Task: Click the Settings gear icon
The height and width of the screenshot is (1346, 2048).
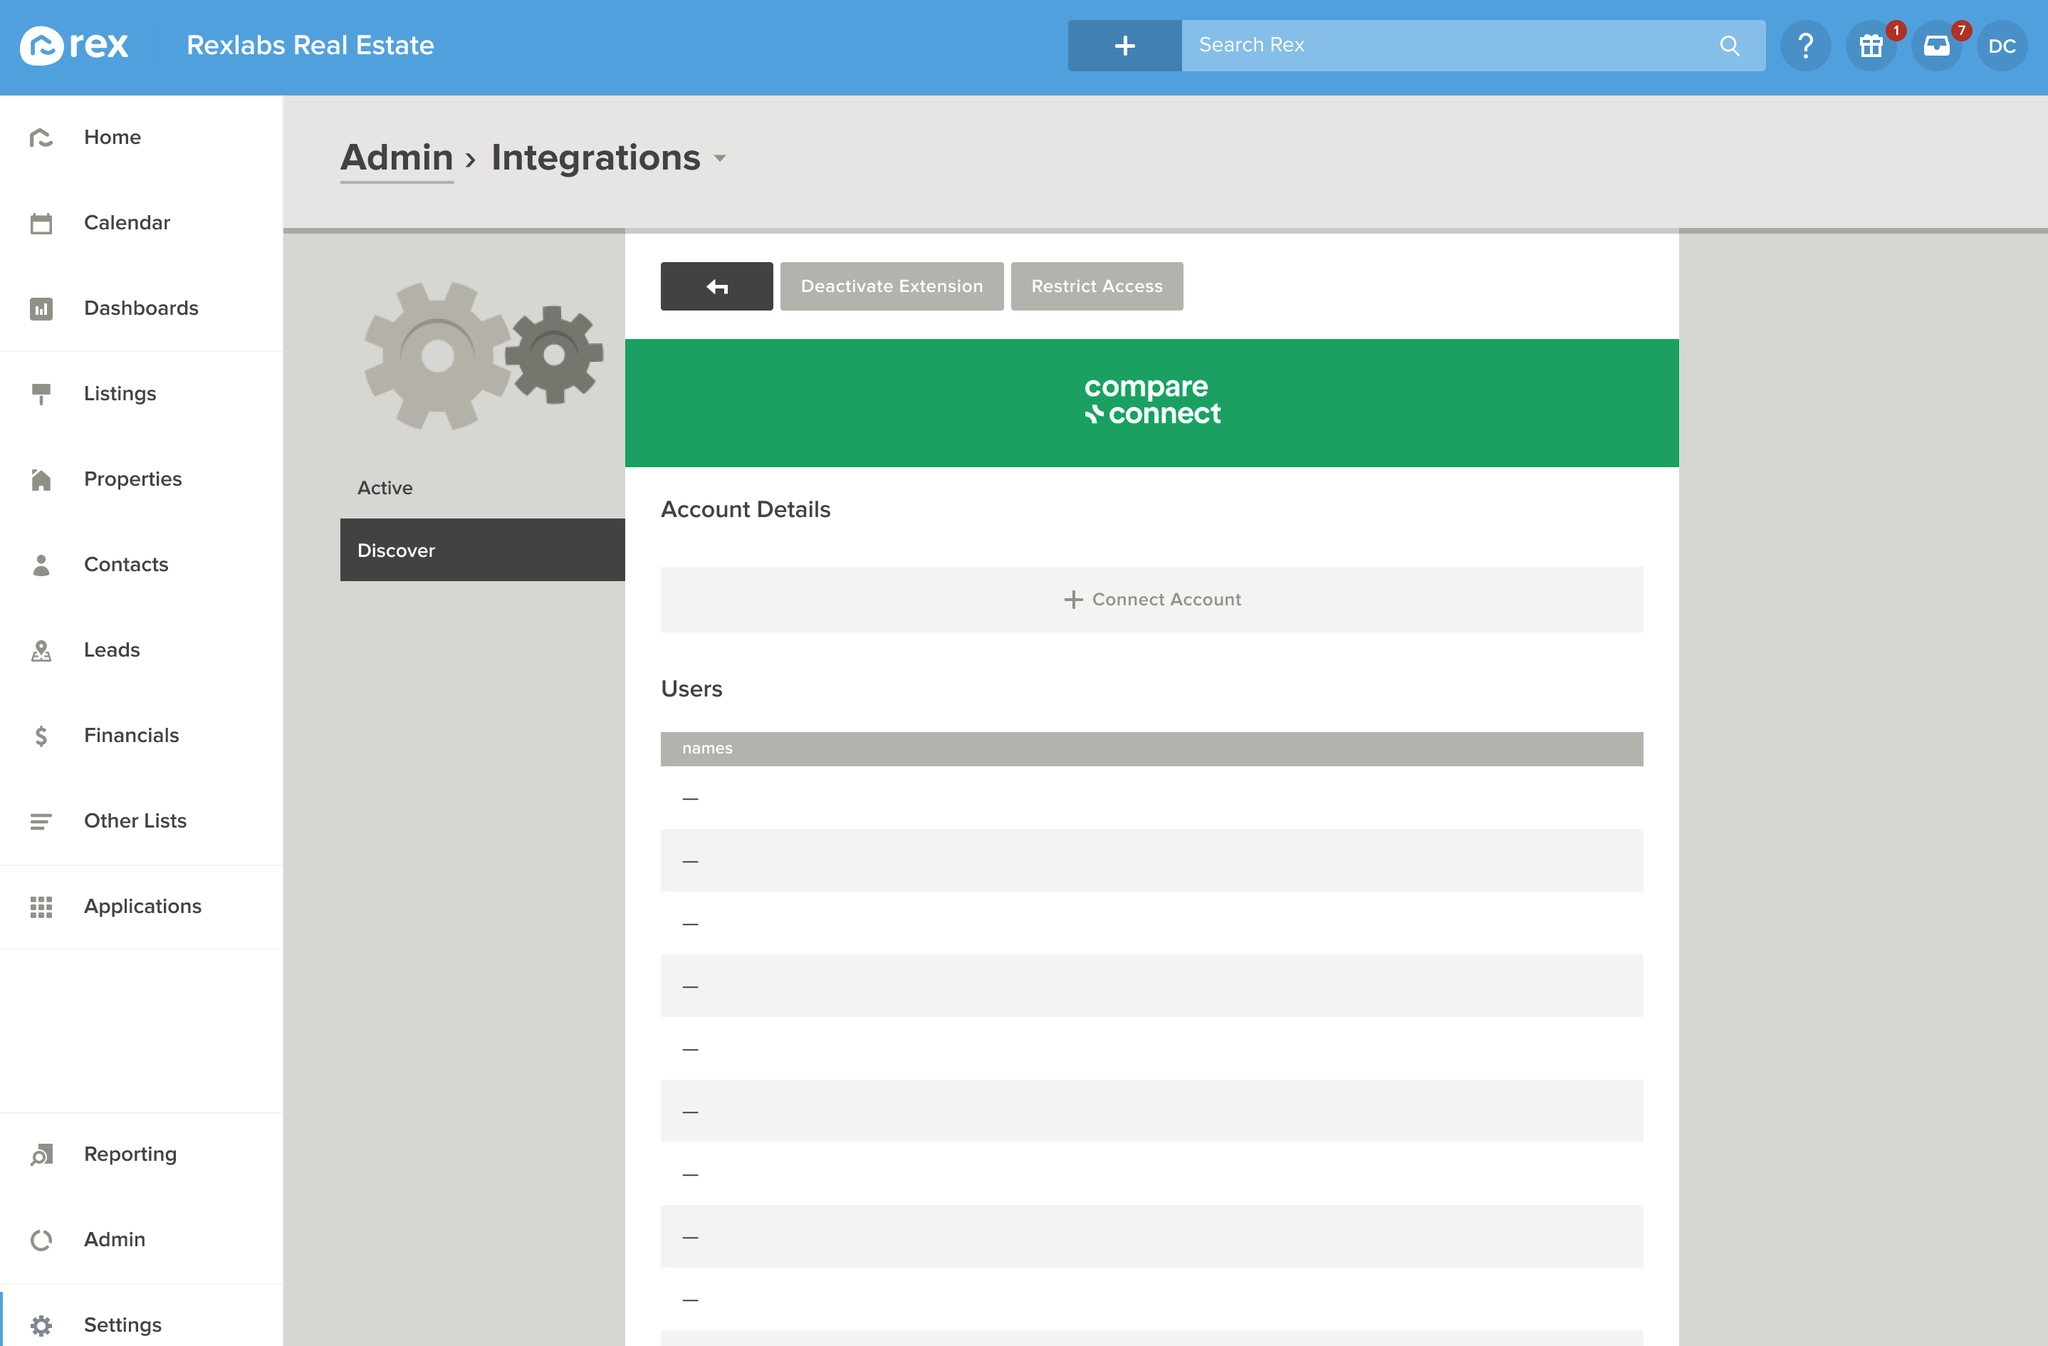Action: (41, 1326)
